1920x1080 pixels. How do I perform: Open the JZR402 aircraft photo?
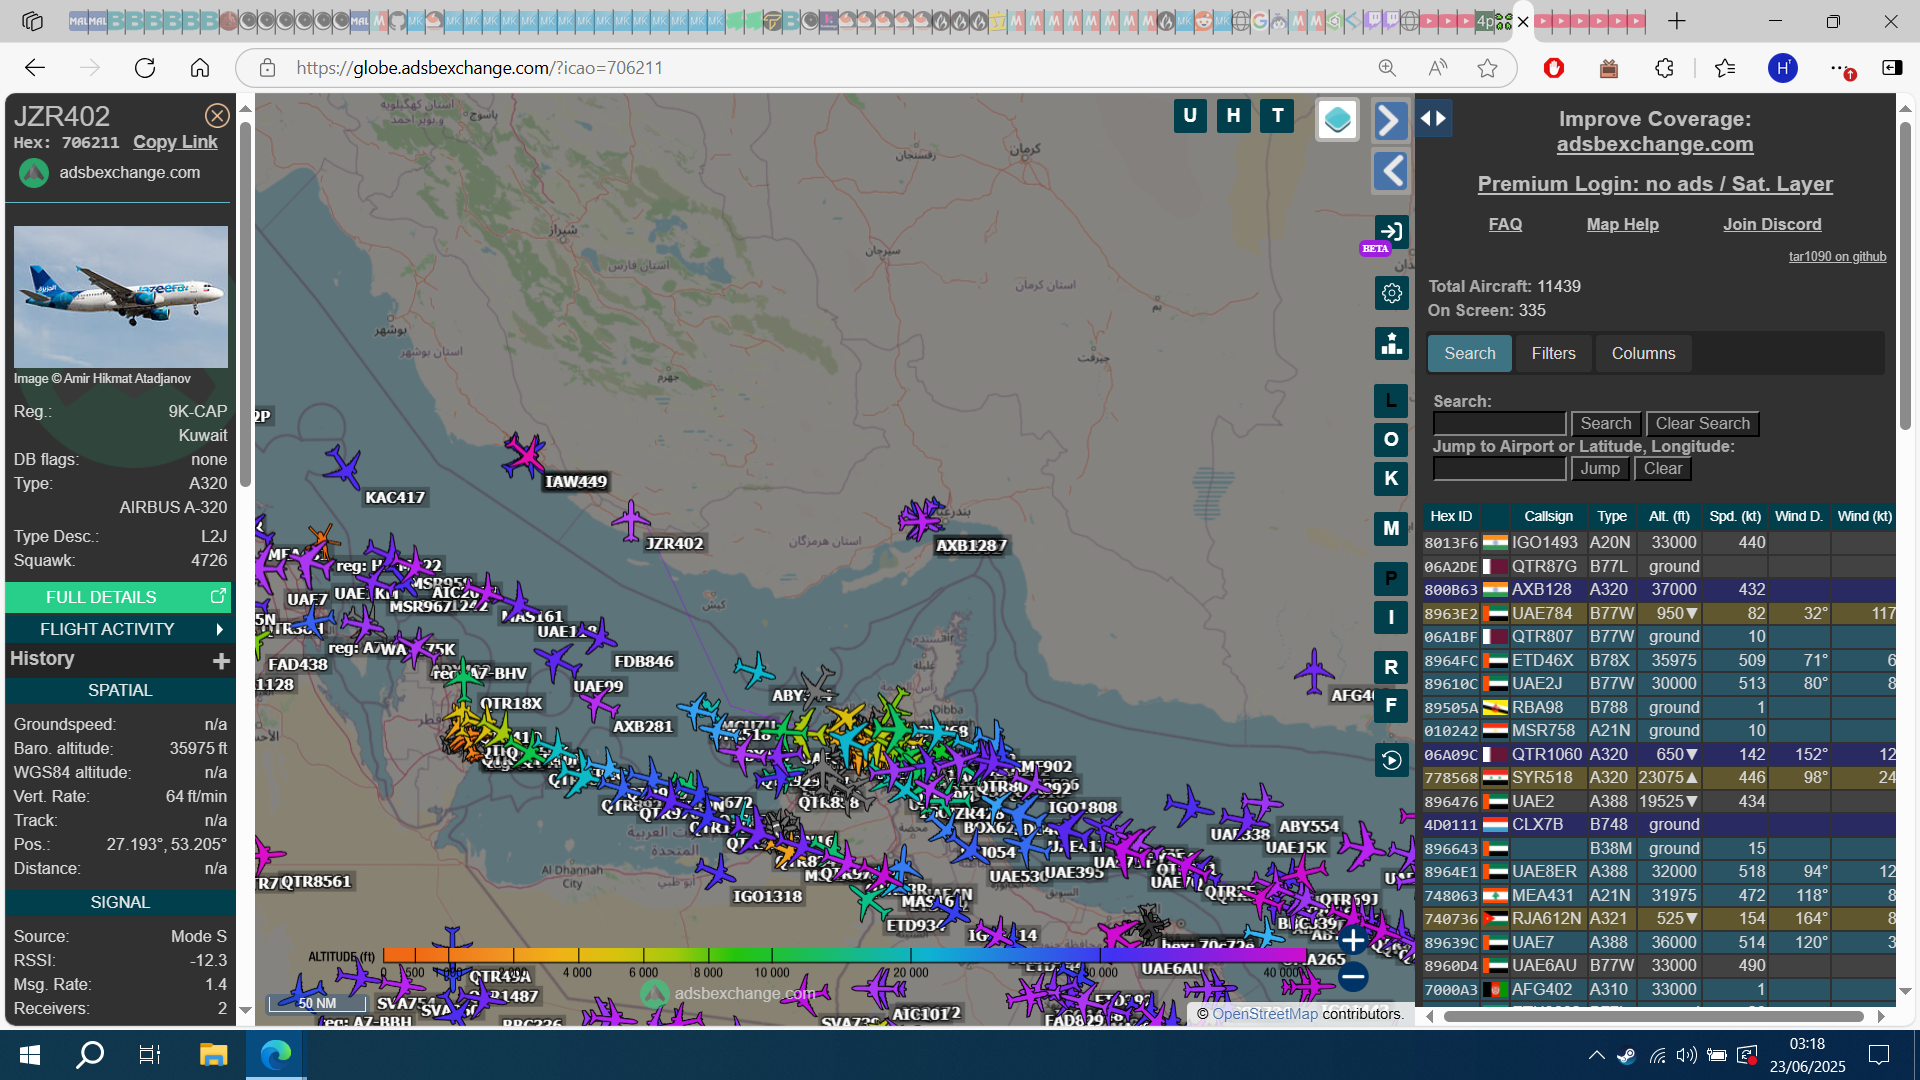click(120, 297)
